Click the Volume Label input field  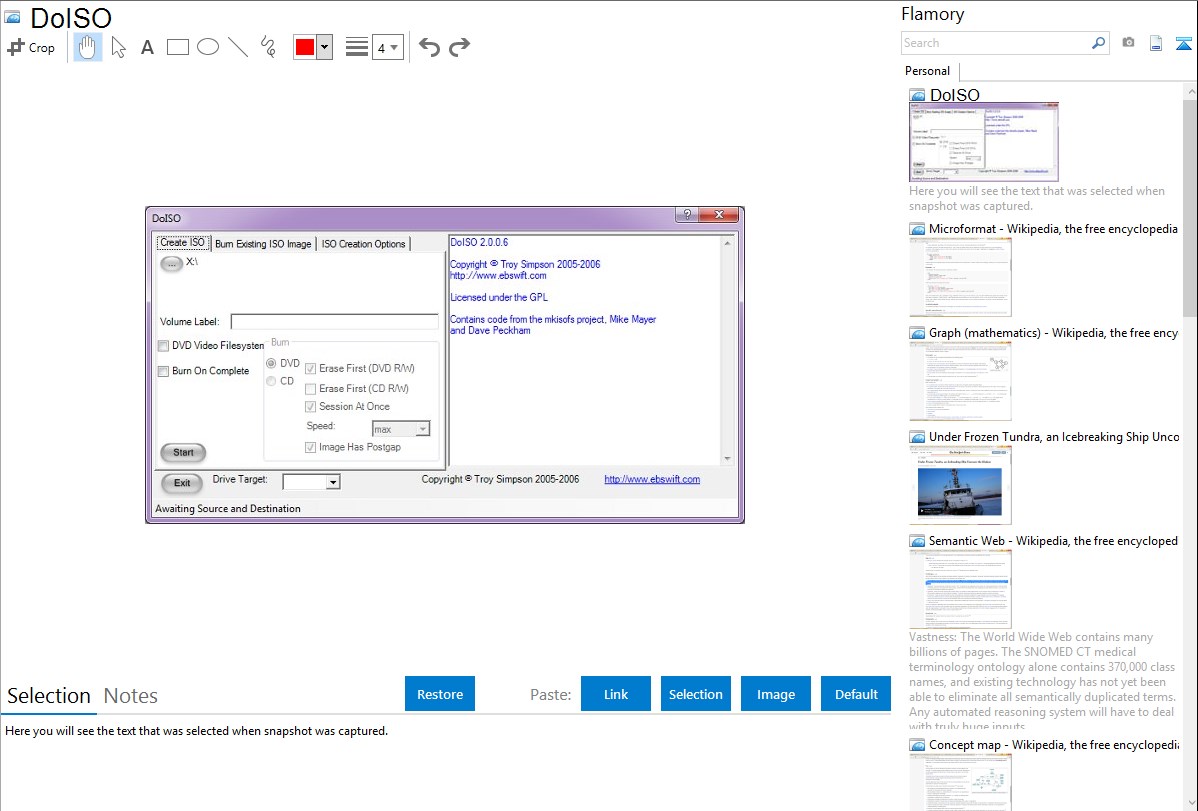coord(335,322)
